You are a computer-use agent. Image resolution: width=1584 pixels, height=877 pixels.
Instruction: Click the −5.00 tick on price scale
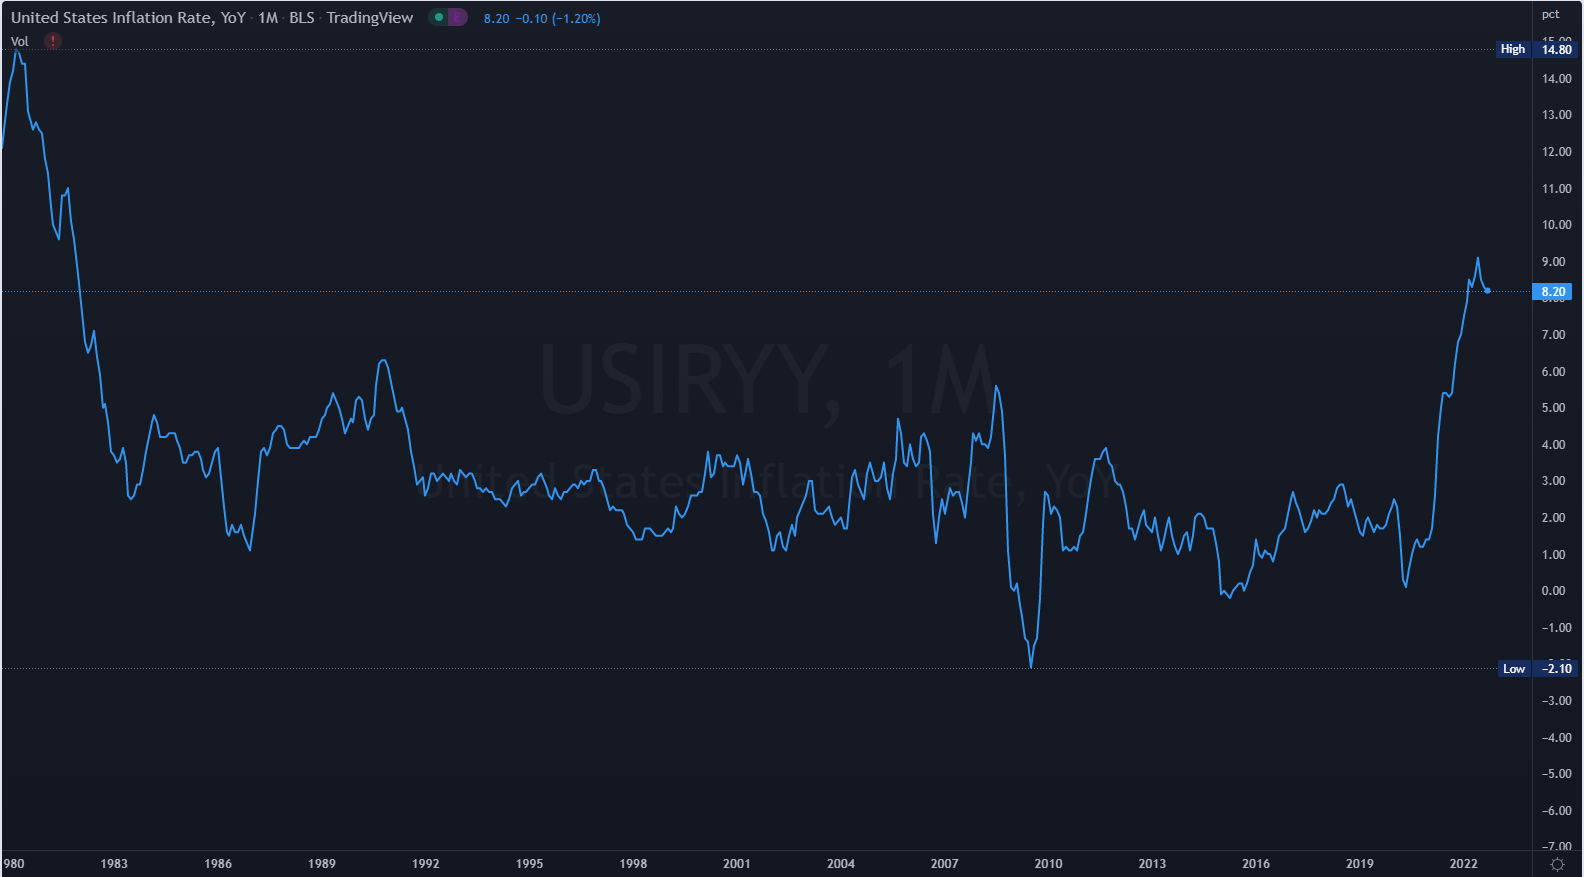pyautogui.click(x=1557, y=774)
